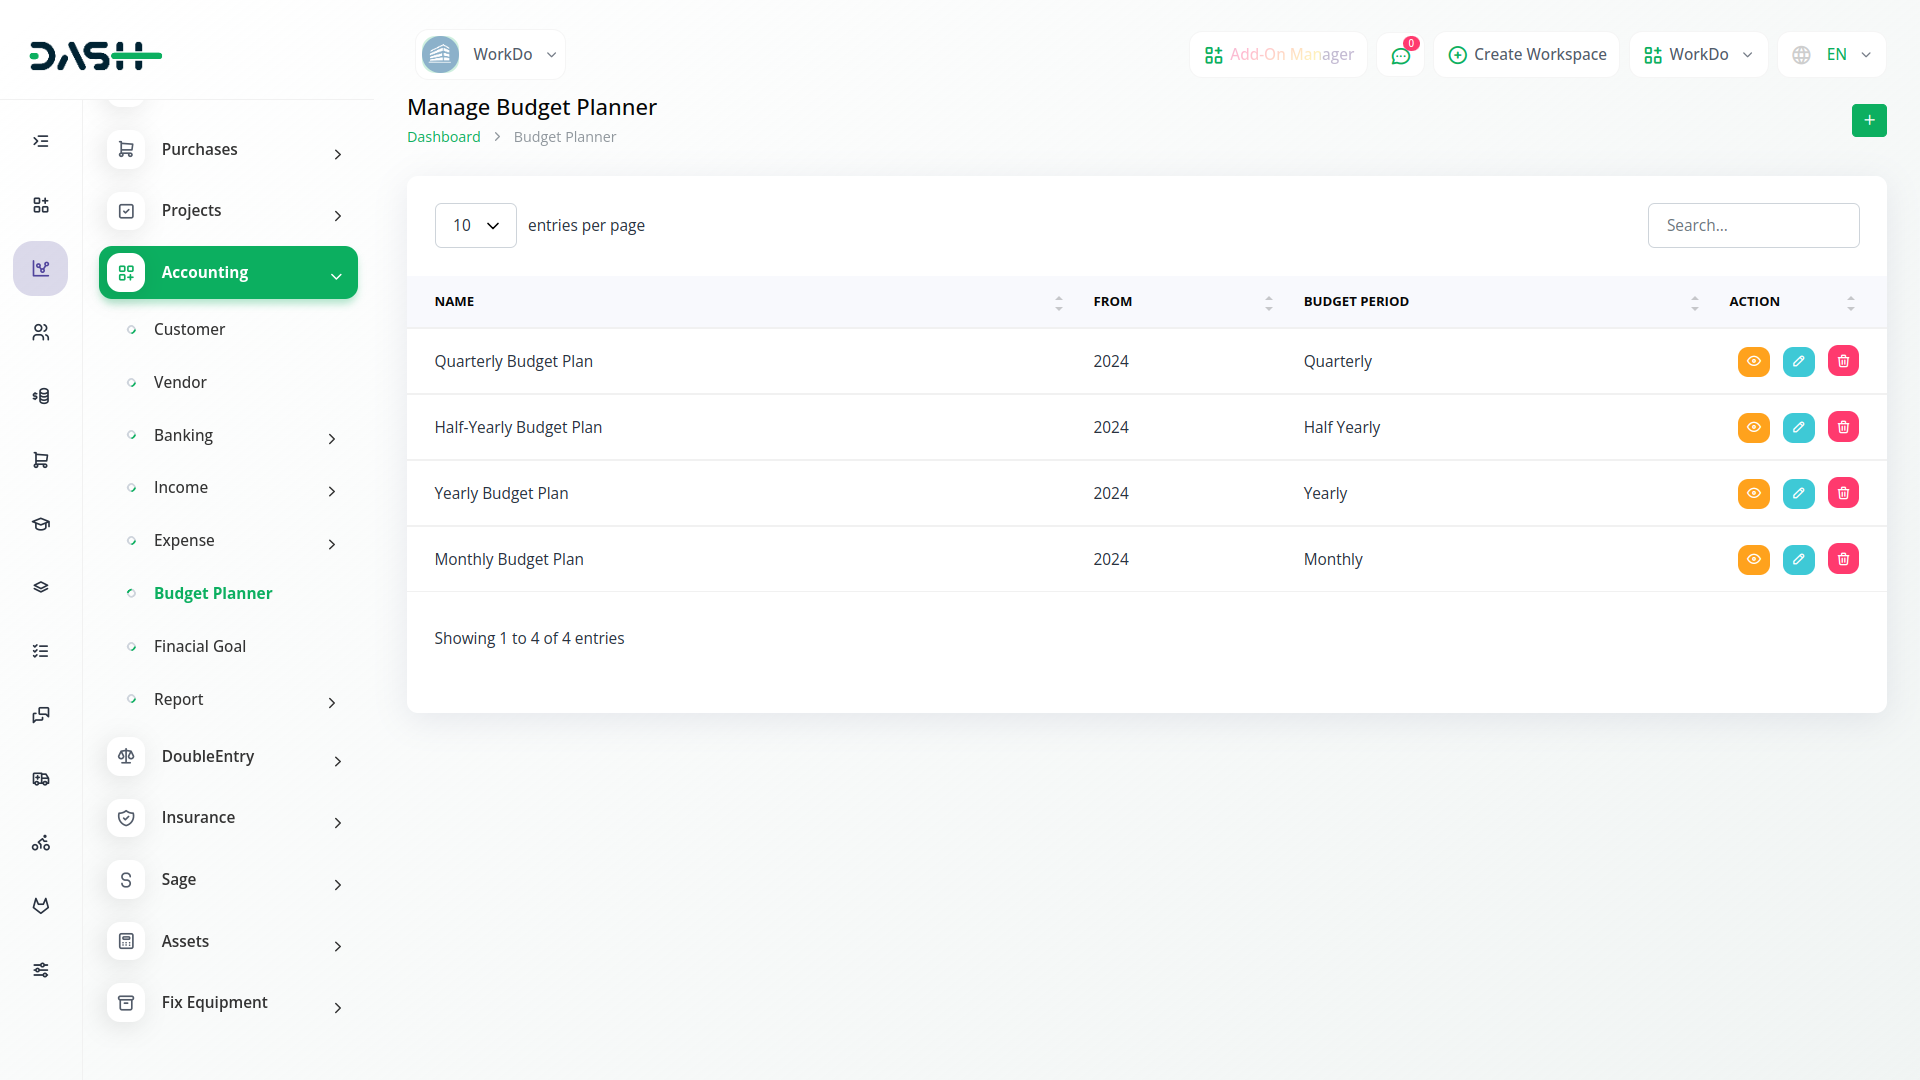This screenshot has width=1920, height=1080.
Task: Click the Search input field
Action: tap(1752, 226)
